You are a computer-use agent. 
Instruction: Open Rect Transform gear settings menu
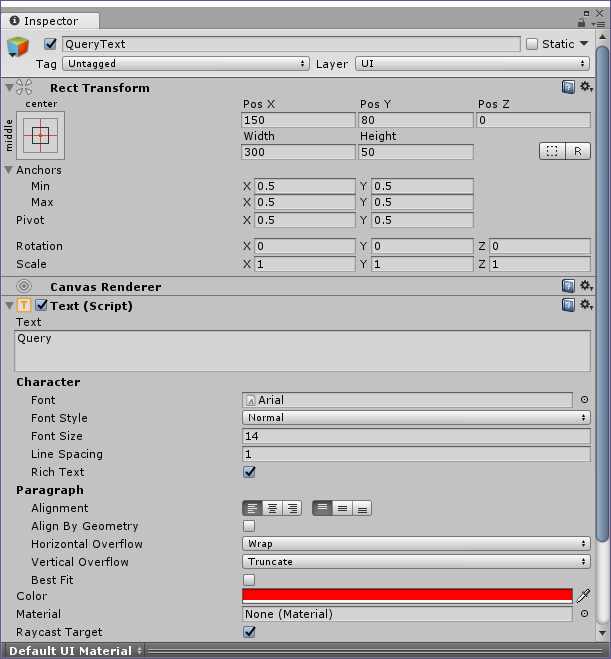point(586,87)
